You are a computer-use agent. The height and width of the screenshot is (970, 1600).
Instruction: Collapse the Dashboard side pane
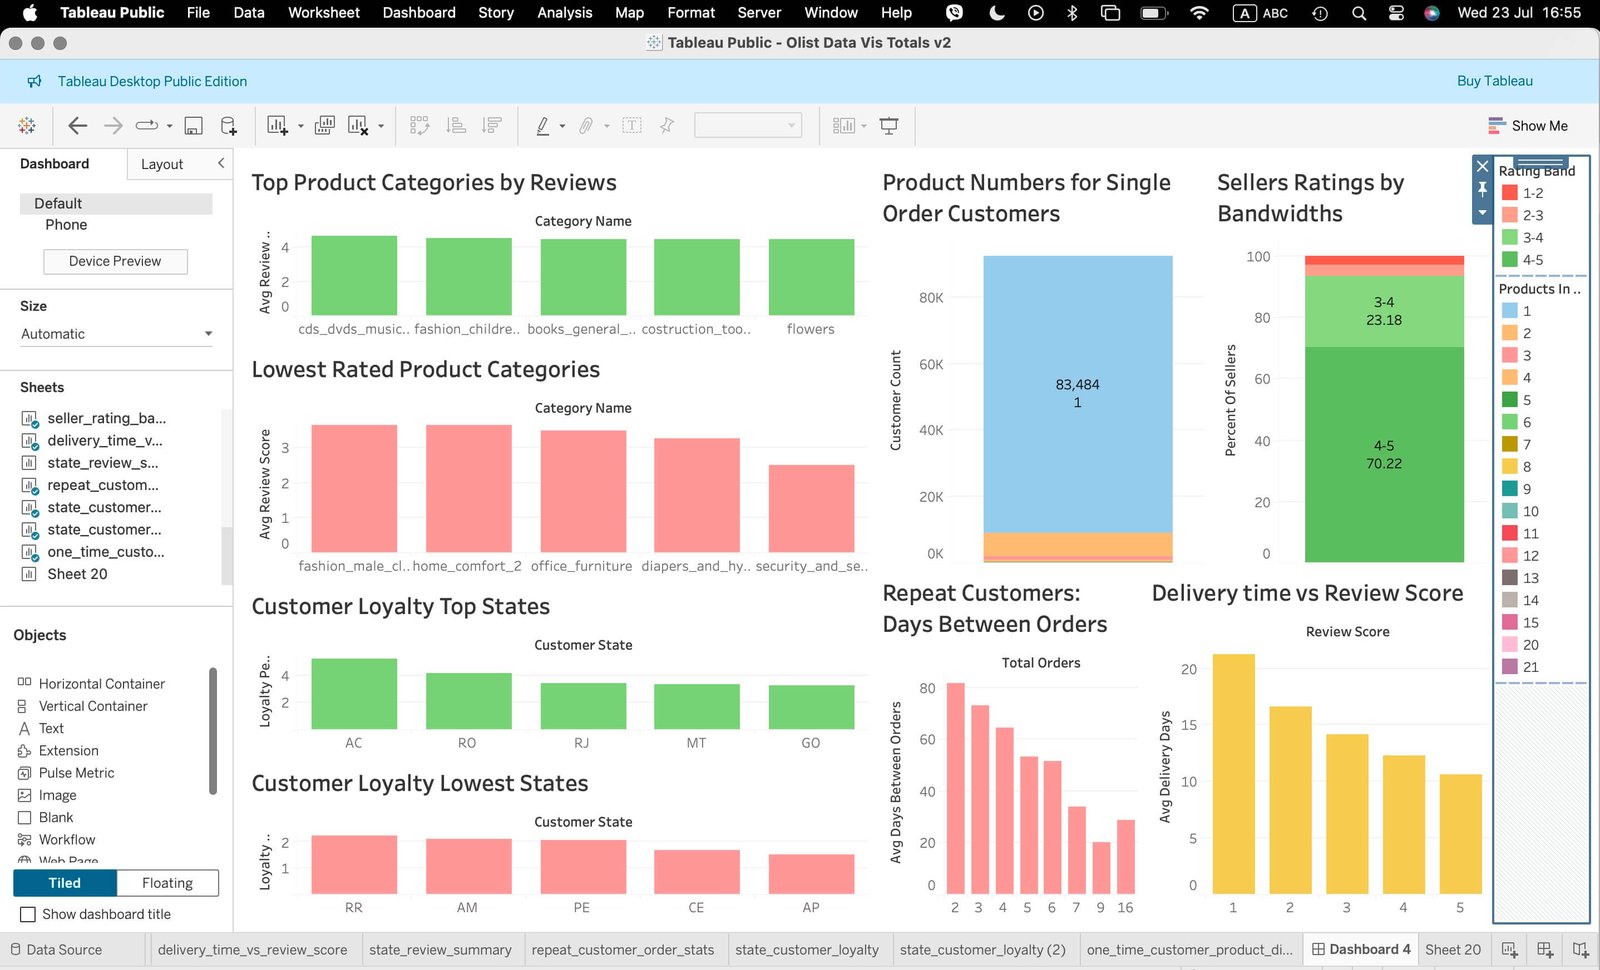221,163
